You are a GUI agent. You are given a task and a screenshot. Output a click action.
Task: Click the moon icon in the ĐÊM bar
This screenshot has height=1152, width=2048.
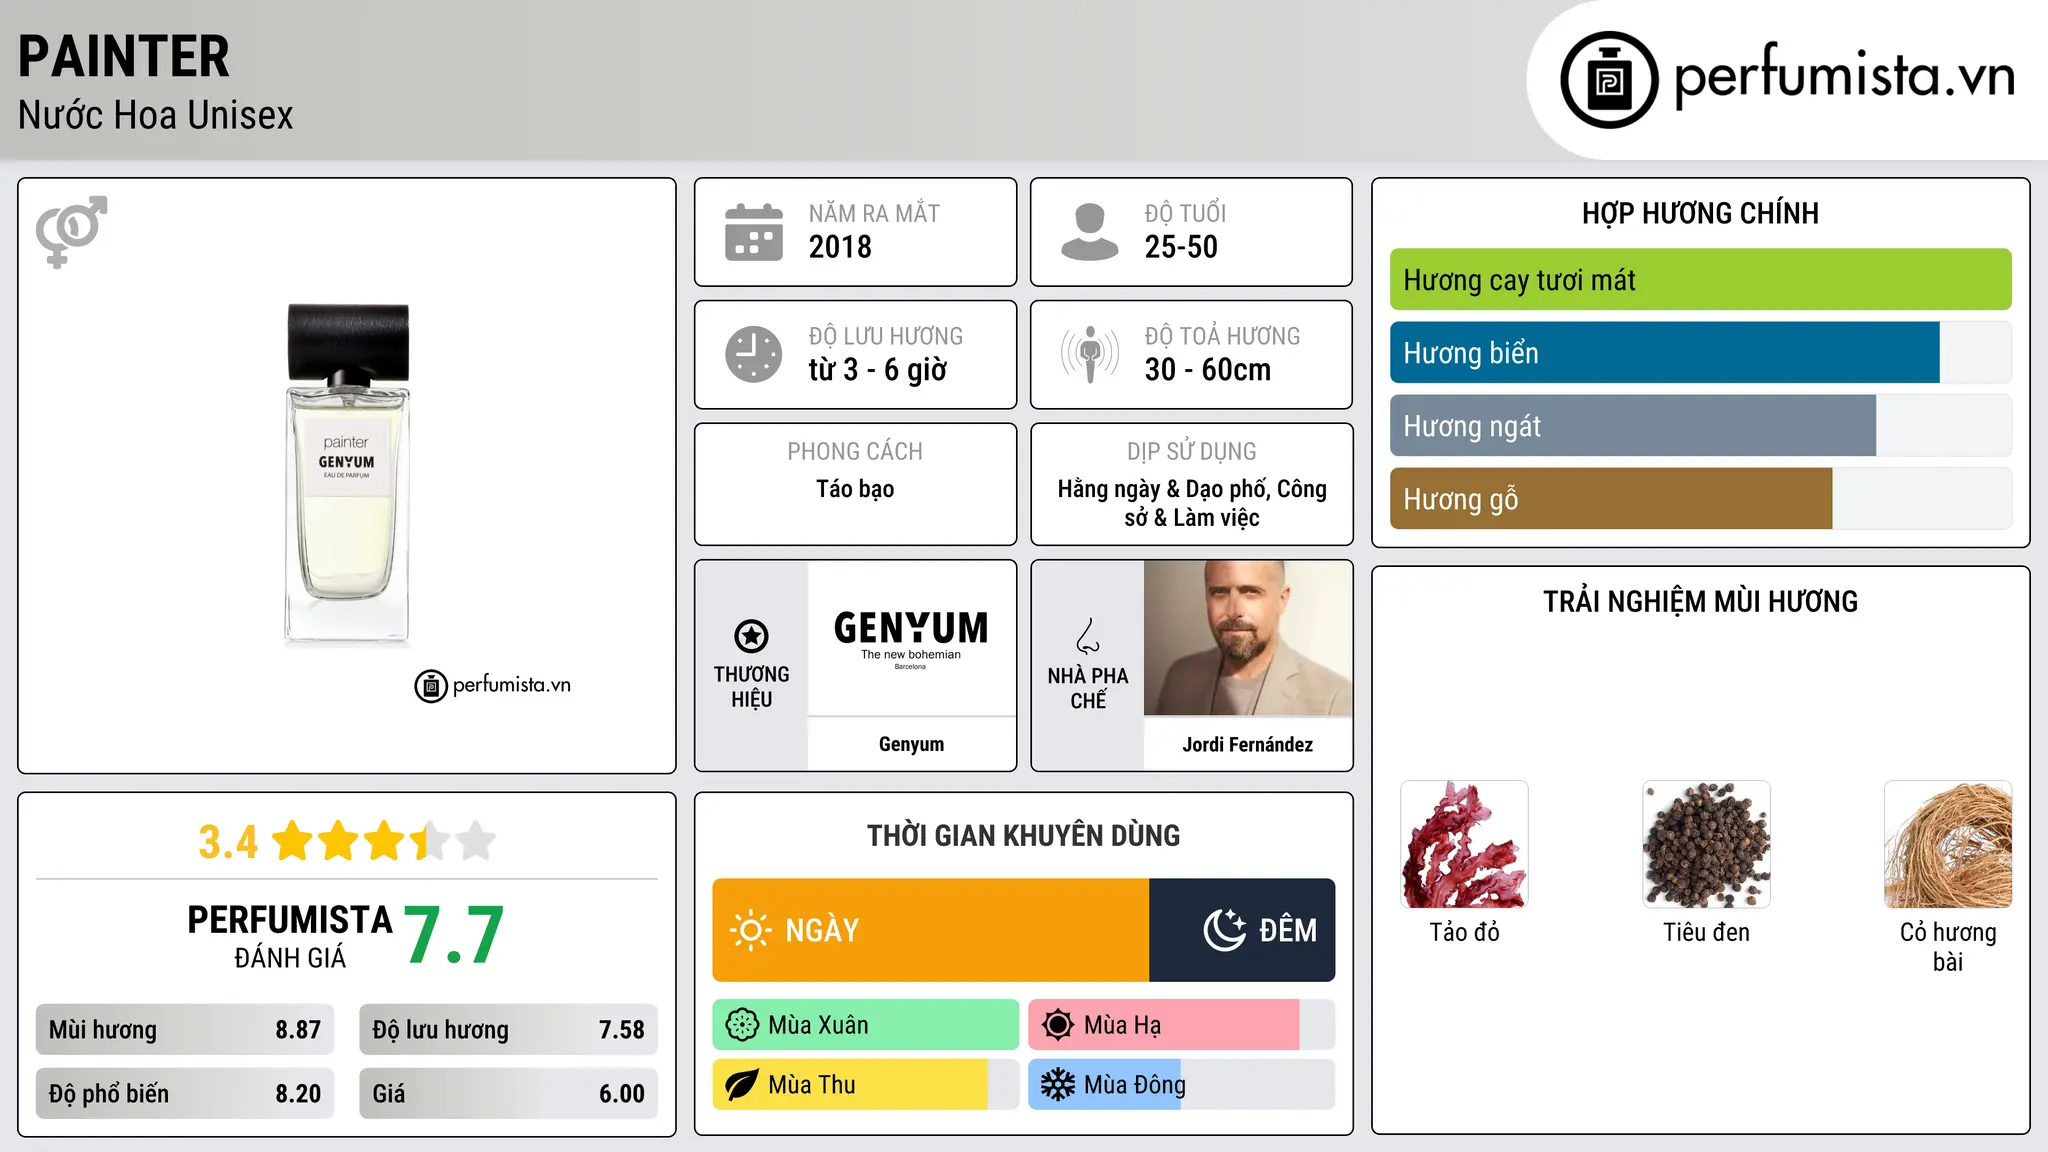[x=1224, y=930]
